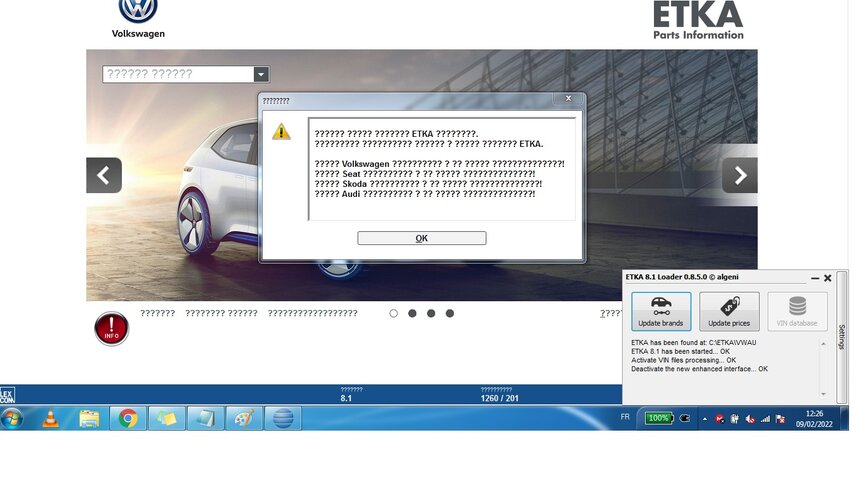Launch VLC media player from taskbar
The height and width of the screenshot is (480, 854).
pyautogui.click(x=51, y=418)
